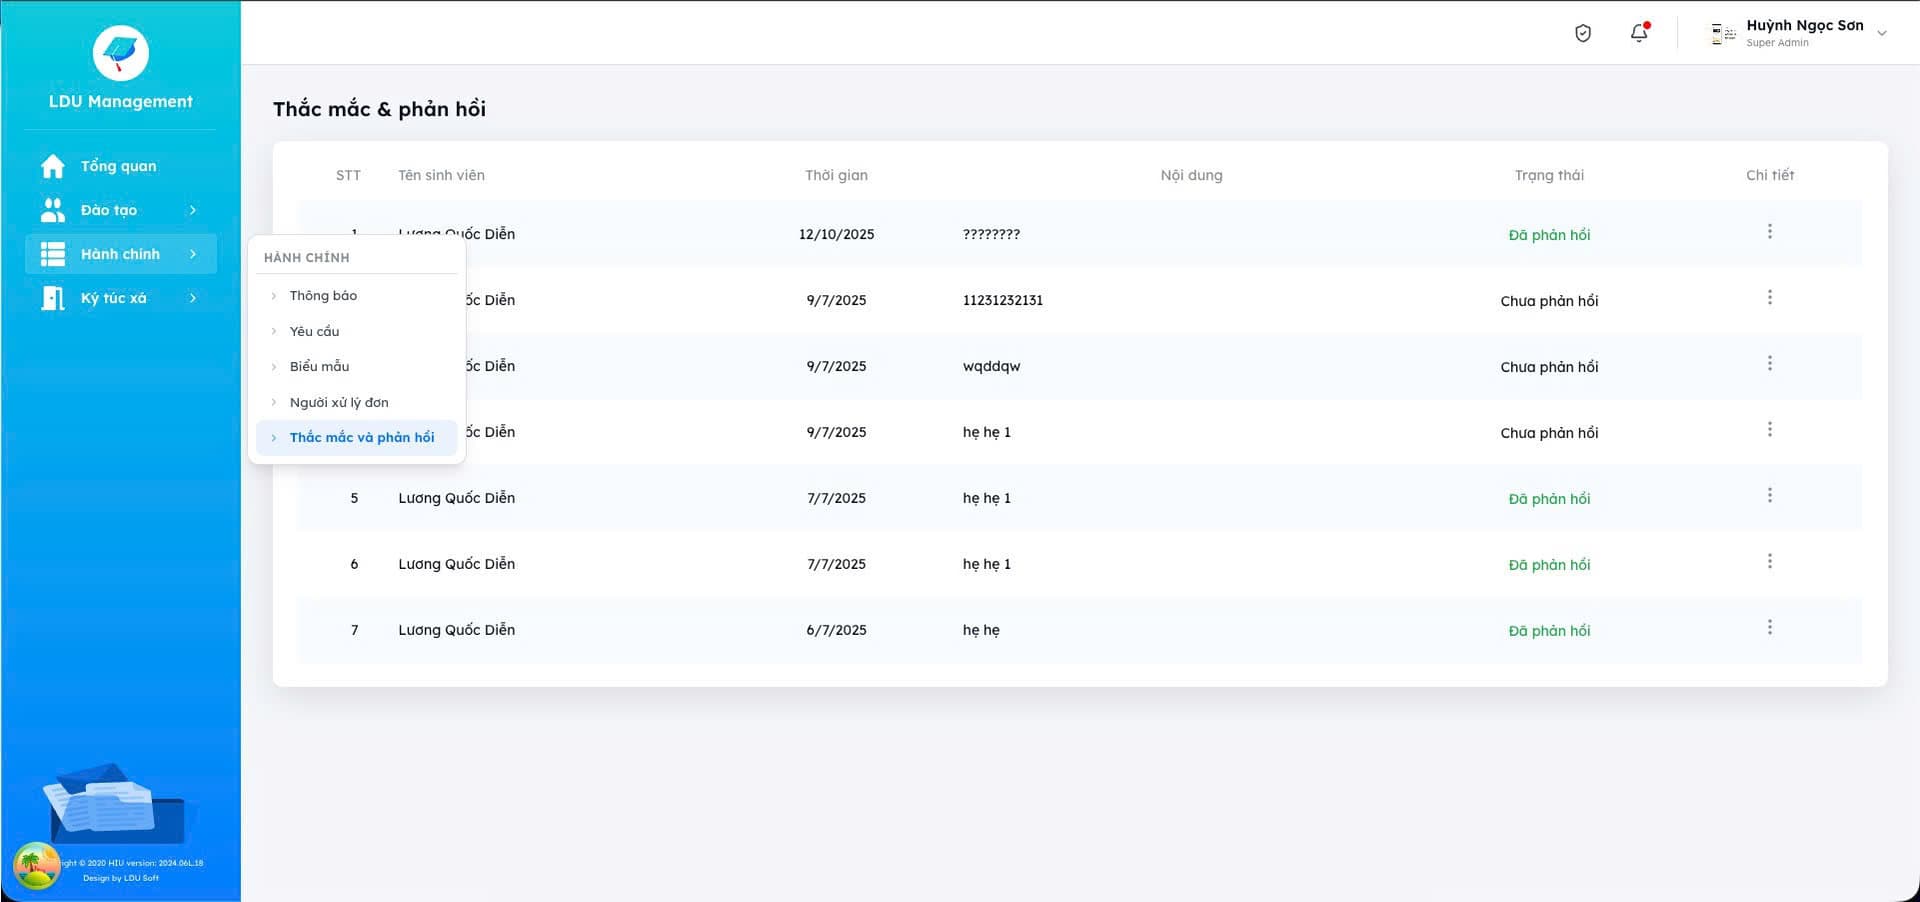Expand the Đào tạo chevron
The image size is (1920, 902).
click(x=193, y=210)
